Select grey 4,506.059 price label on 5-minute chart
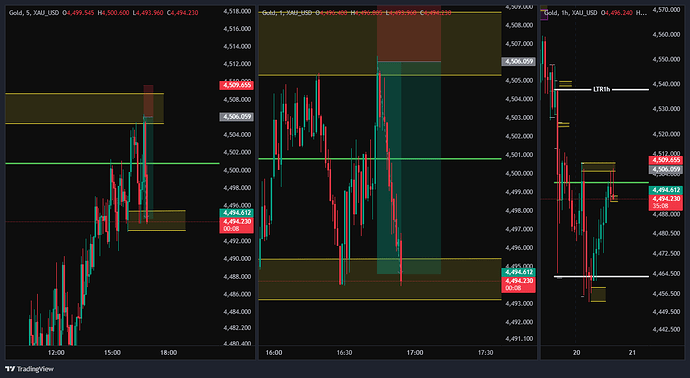 (x=237, y=117)
